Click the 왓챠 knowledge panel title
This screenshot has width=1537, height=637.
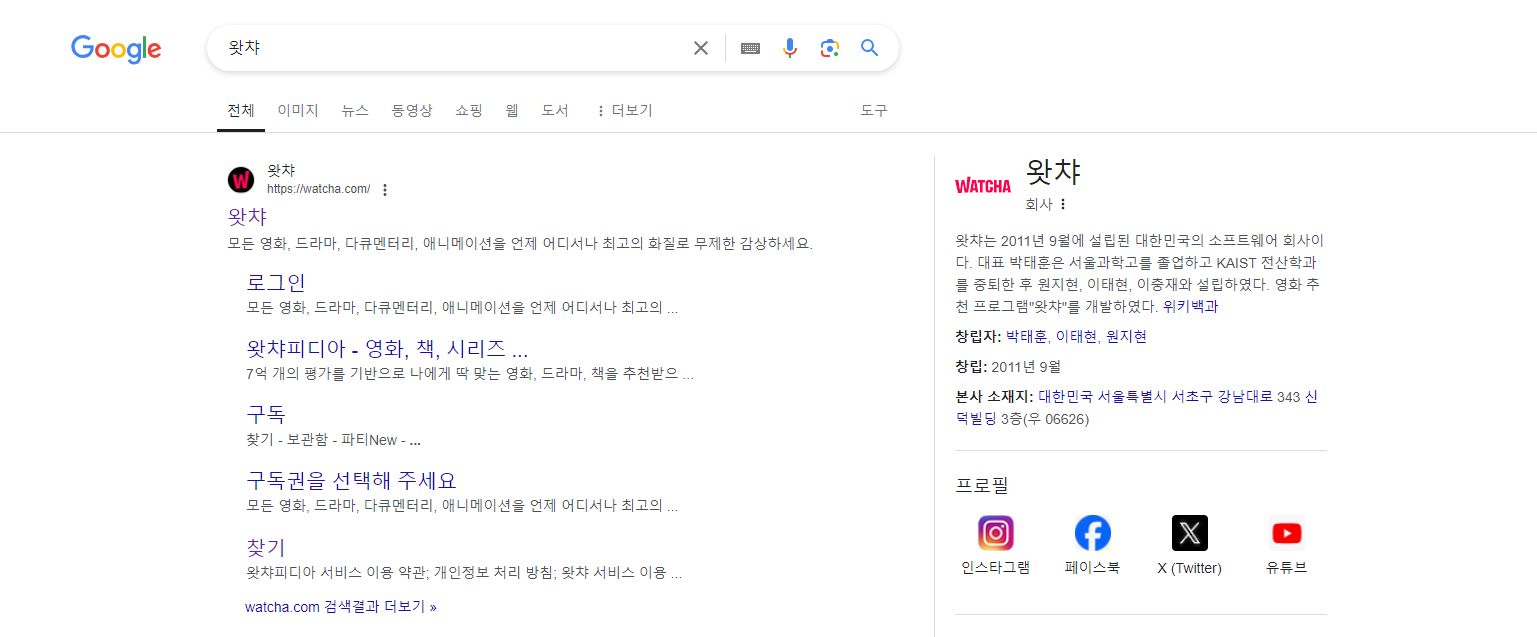click(1053, 172)
